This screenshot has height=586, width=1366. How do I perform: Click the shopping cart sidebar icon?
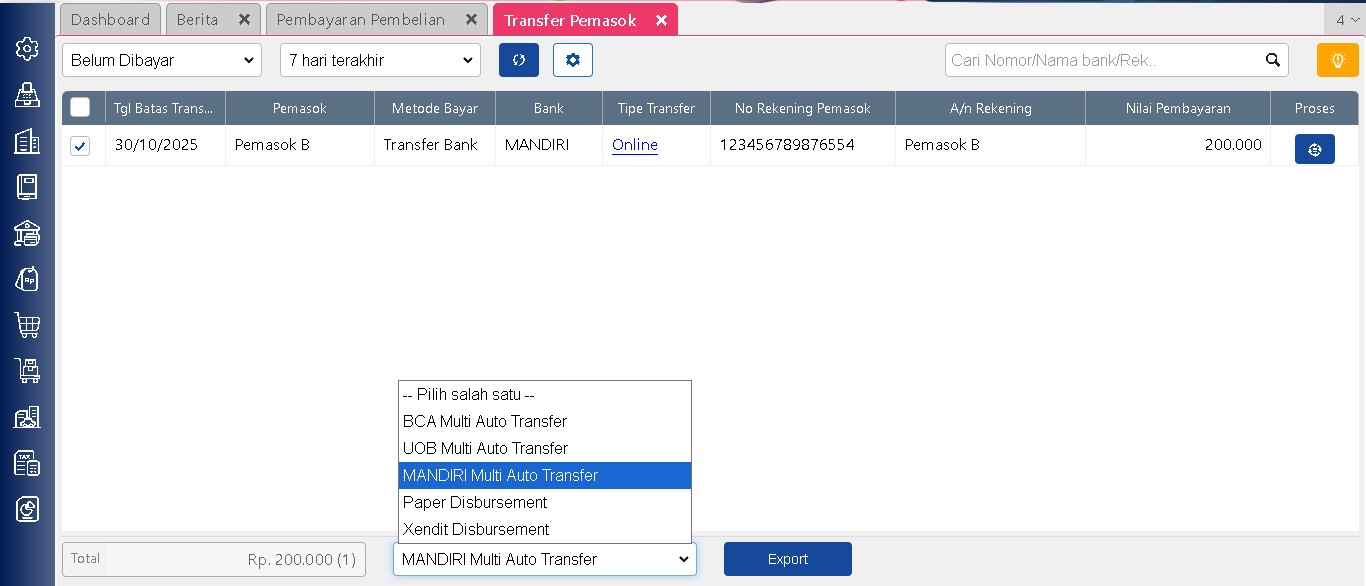point(27,325)
